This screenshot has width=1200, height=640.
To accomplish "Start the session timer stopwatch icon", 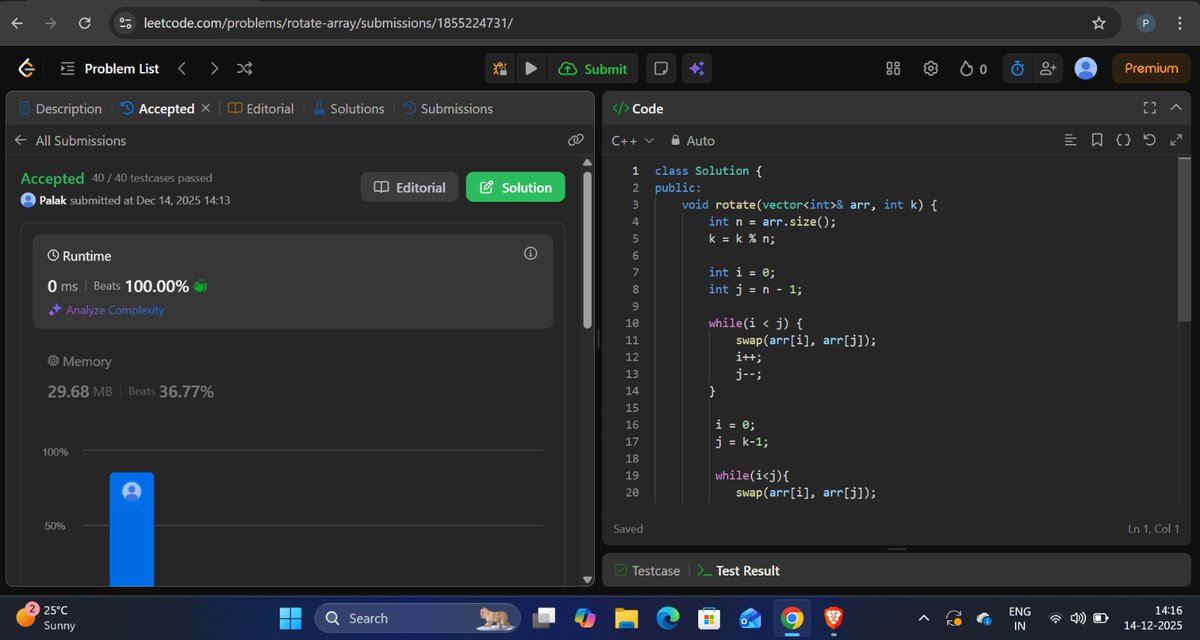I will click(x=1016, y=68).
